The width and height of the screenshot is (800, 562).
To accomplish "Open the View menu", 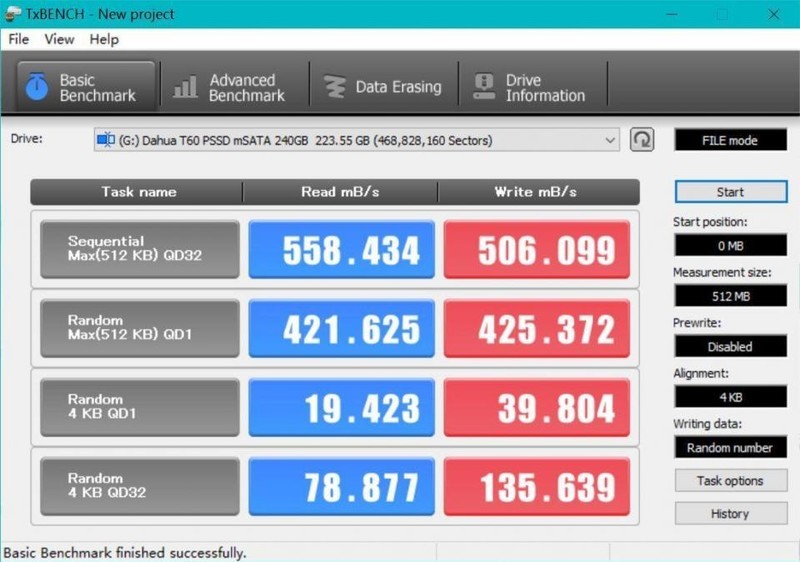I will (59, 39).
